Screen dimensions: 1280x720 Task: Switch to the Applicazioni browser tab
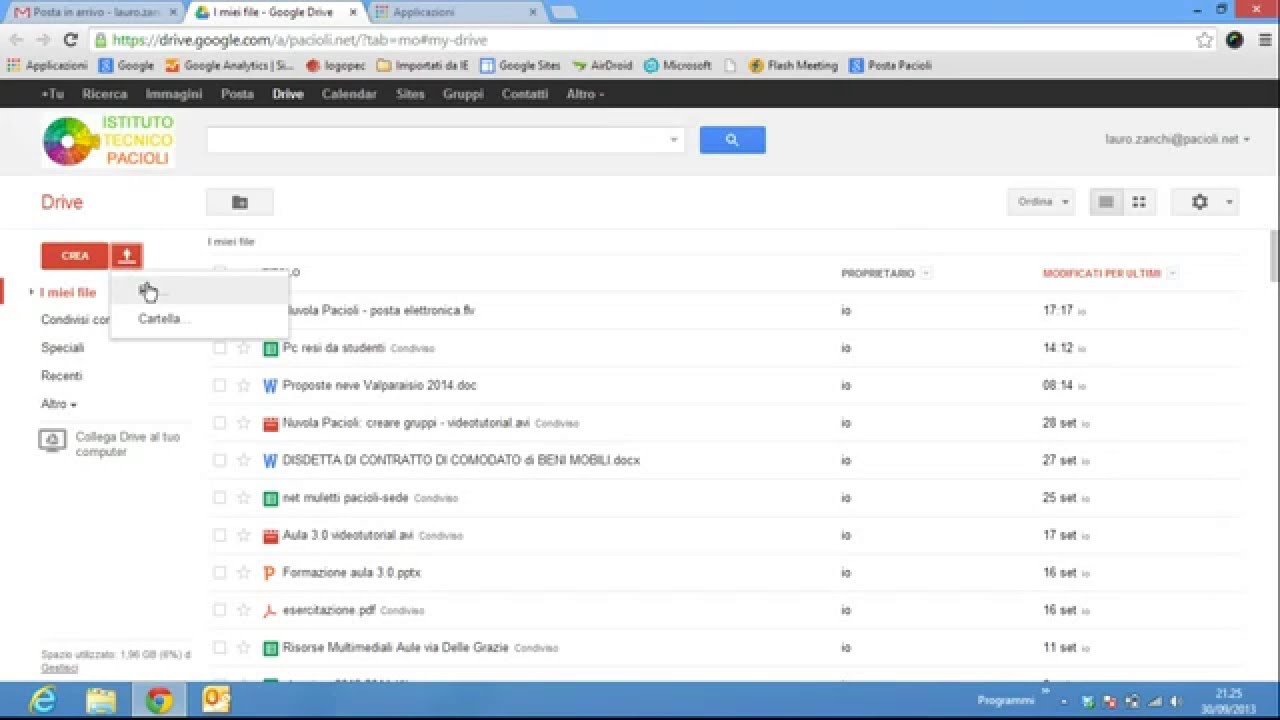pyautogui.click(x=456, y=12)
